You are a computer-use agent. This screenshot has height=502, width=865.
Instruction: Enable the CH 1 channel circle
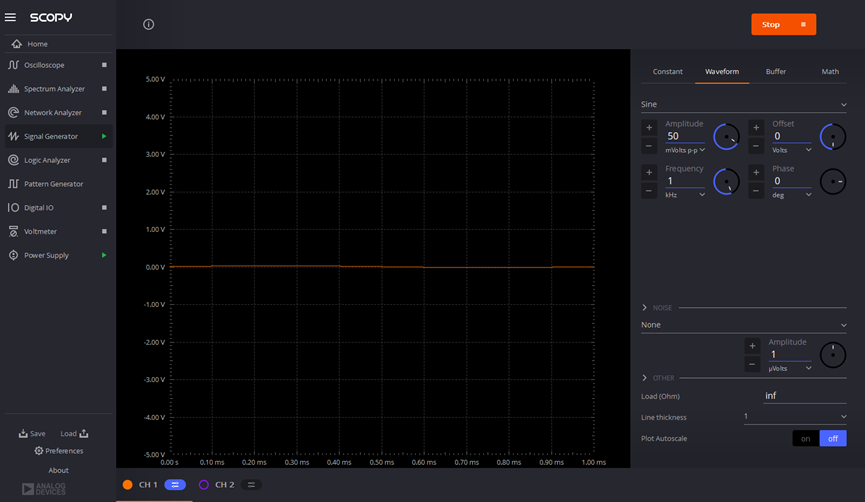coord(127,484)
